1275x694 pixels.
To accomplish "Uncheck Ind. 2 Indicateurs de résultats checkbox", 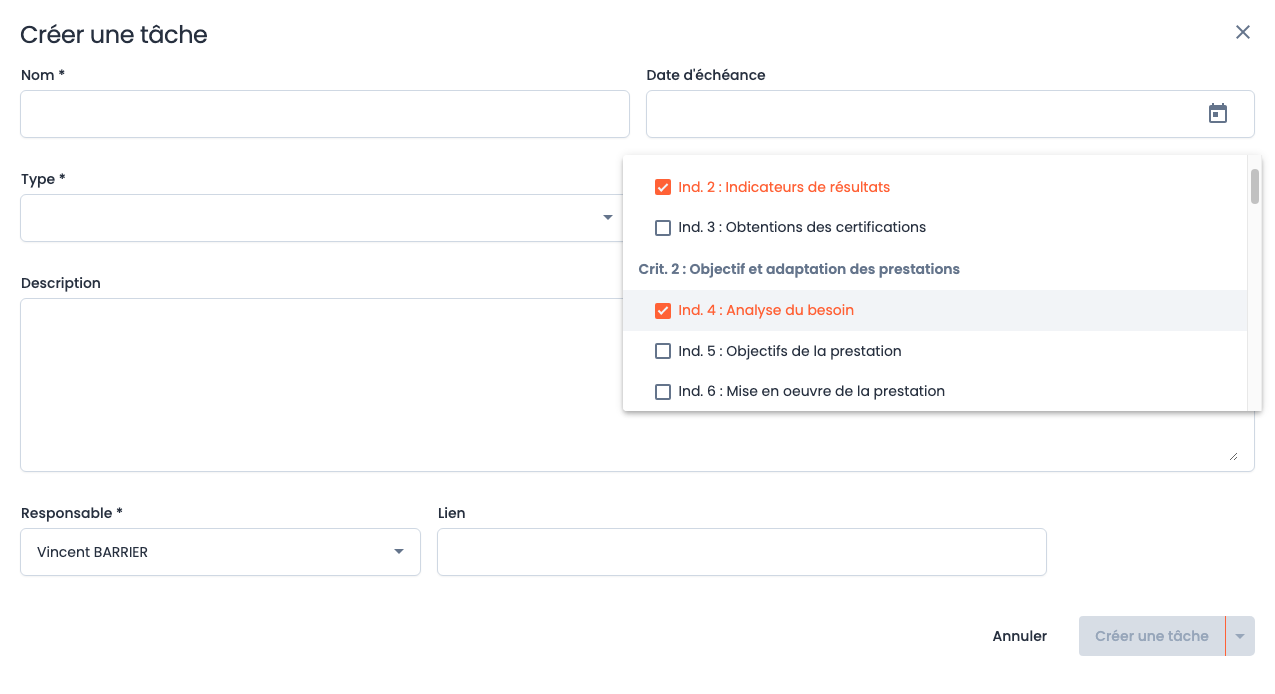I will coord(662,187).
